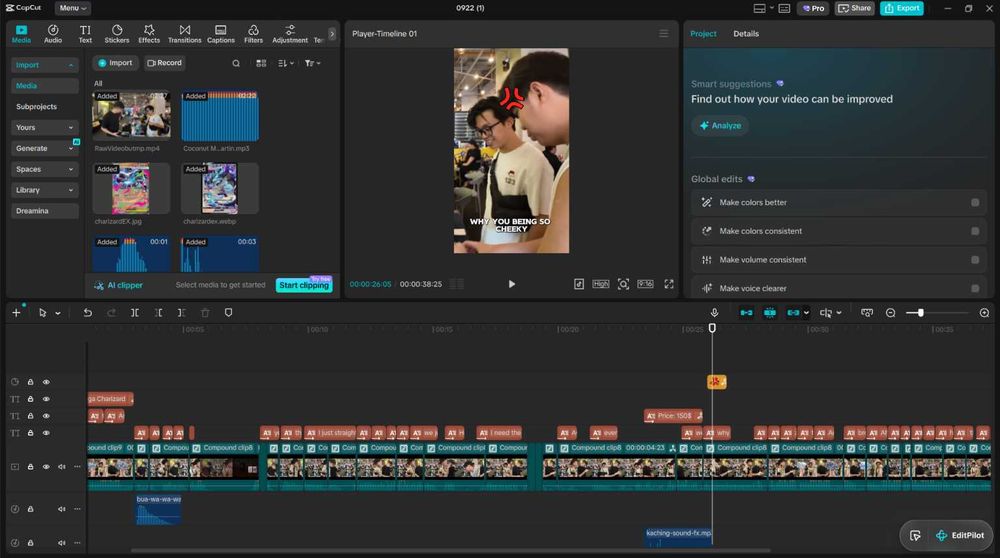The image size is (1000, 558).
Task: Open the Stickers panel
Action: 117,34
